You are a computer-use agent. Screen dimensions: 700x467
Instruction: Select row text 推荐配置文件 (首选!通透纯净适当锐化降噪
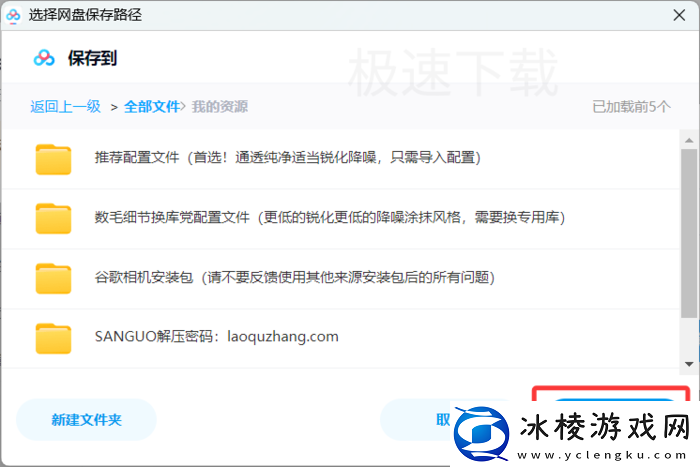pos(288,158)
